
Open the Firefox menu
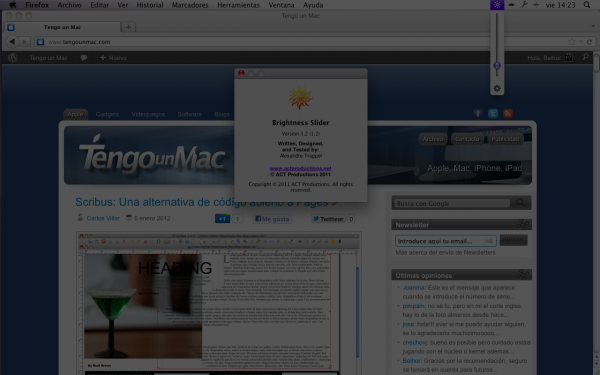click(x=37, y=5)
